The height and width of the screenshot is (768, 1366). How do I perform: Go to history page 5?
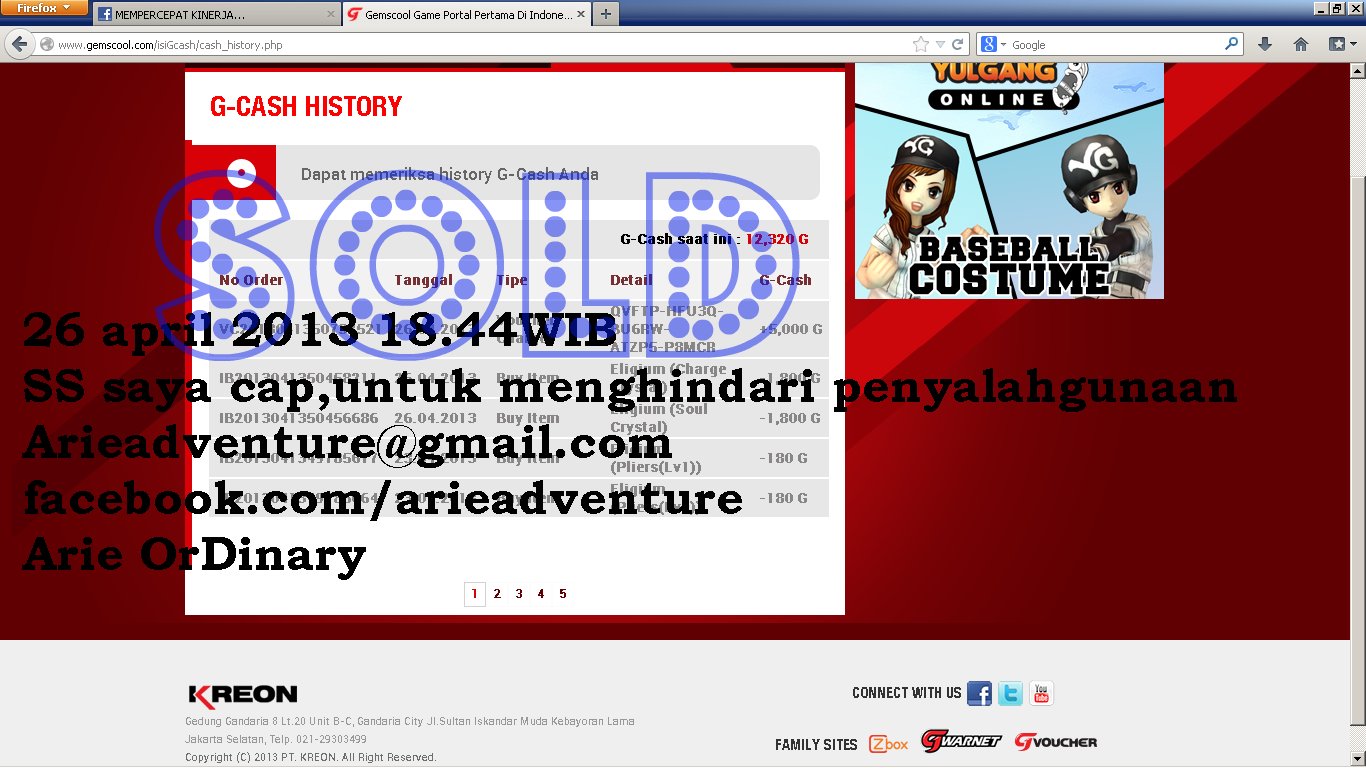(x=563, y=594)
